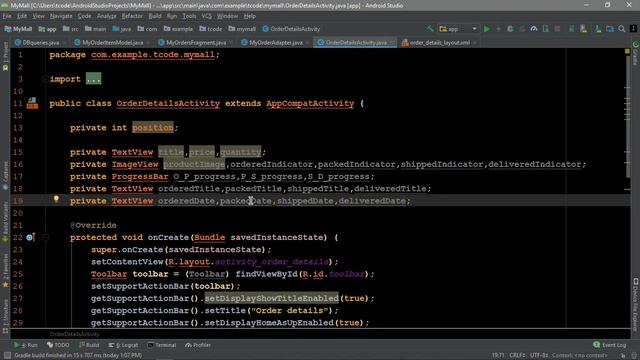This screenshot has height=360, width=640.
Task: Open the UTF-8 encoding selector
Action: pos(539,356)
